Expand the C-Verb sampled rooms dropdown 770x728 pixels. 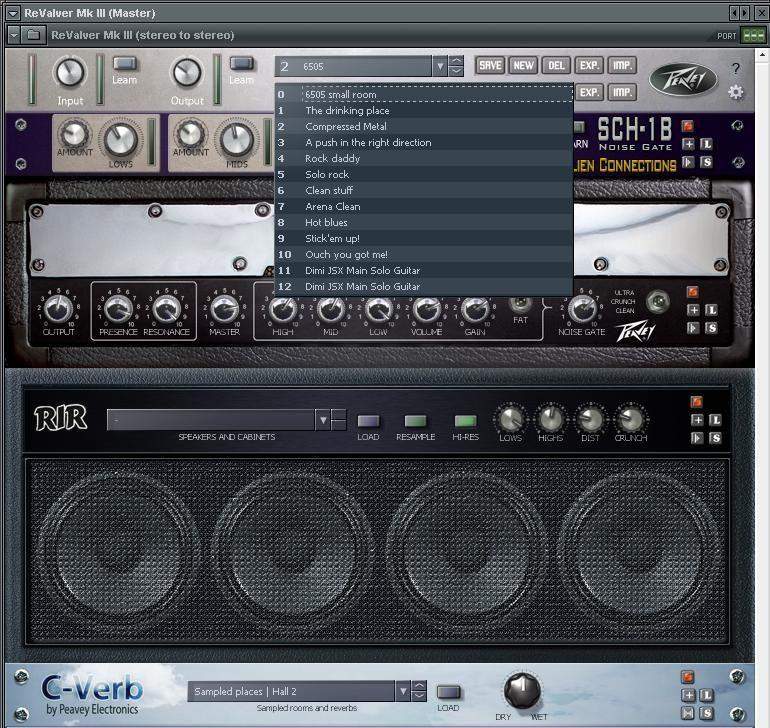(x=403, y=691)
